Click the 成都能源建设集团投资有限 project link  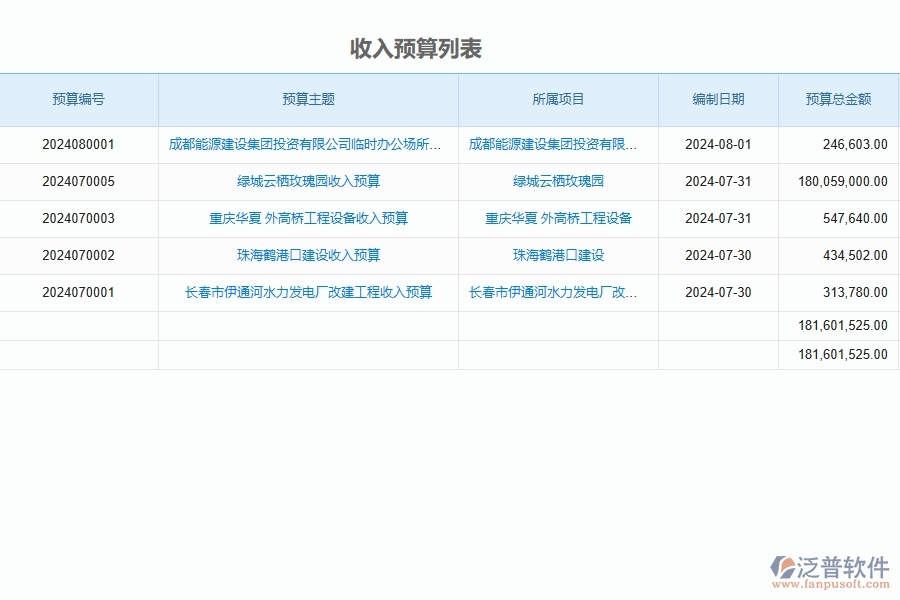click(558, 144)
